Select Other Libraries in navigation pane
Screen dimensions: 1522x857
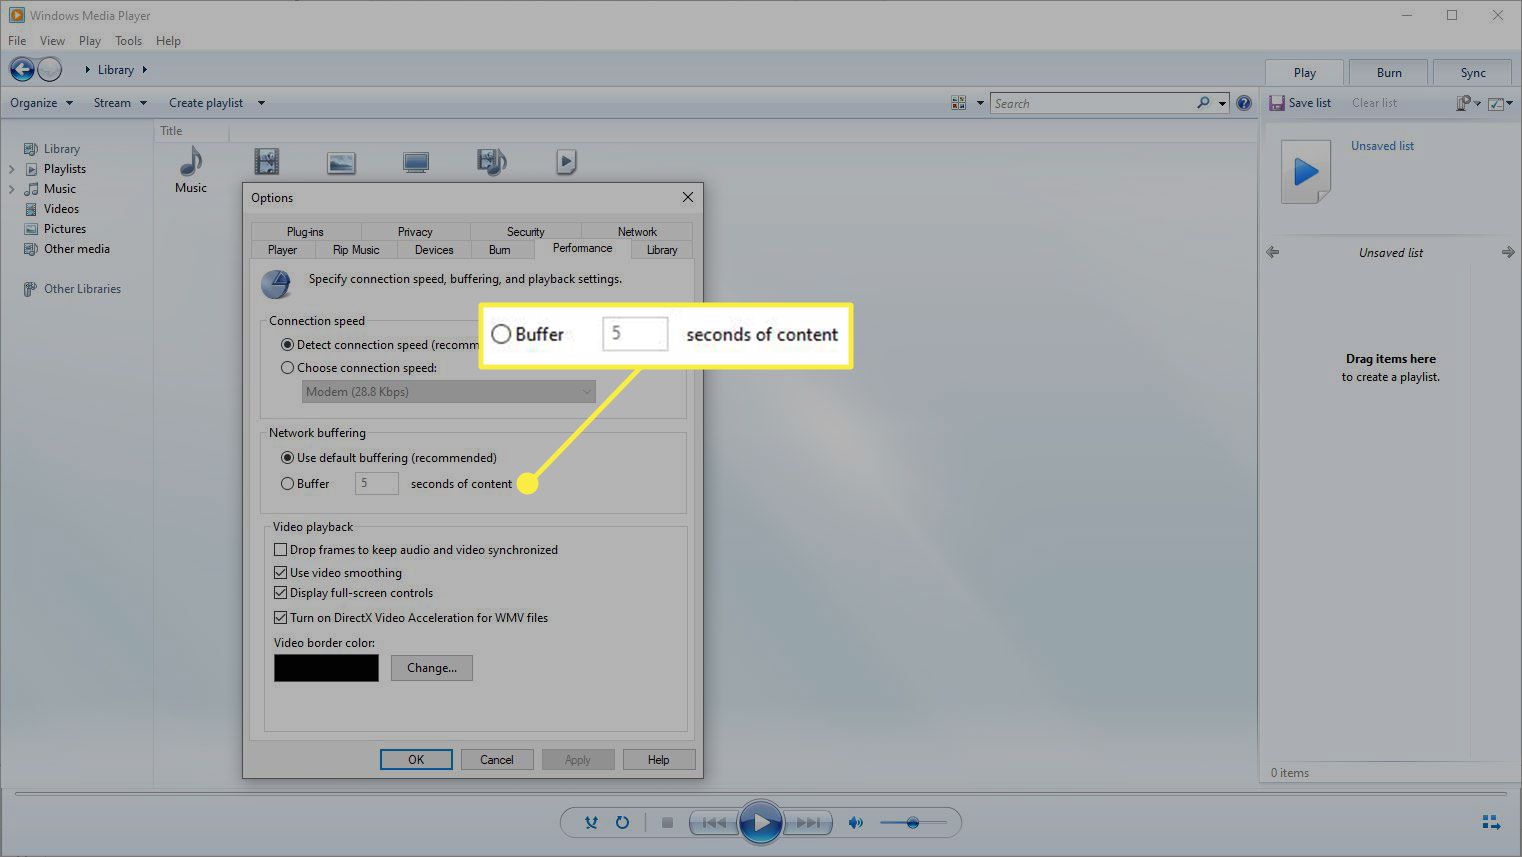pos(82,289)
